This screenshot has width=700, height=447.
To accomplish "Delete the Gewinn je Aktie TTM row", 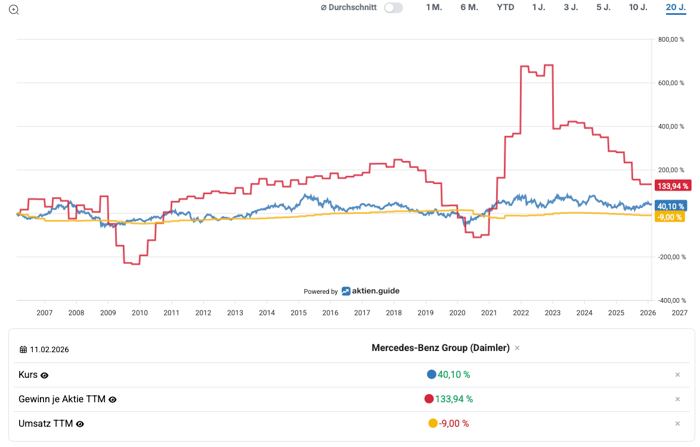I will click(x=677, y=399).
